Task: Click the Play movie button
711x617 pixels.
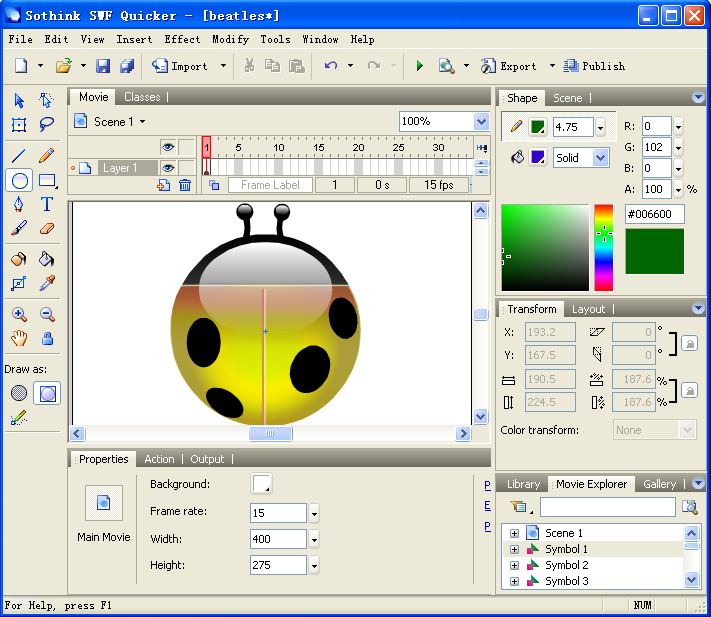Action: click(419, 66)
